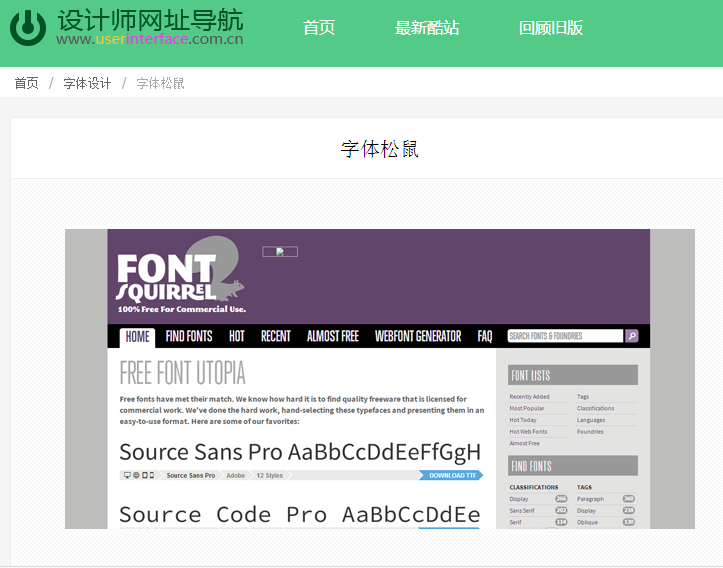Viewport: 723px width, 568px height.
Task: Click the globe web font icon under Source Sans Pro
Action: tap(136, 475)
